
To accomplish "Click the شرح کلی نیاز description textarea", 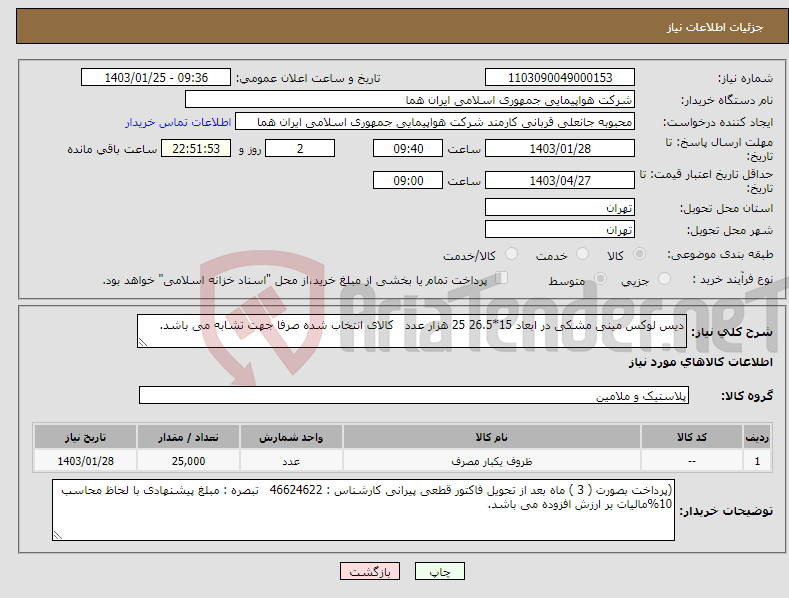I will [x=412, y=331].
